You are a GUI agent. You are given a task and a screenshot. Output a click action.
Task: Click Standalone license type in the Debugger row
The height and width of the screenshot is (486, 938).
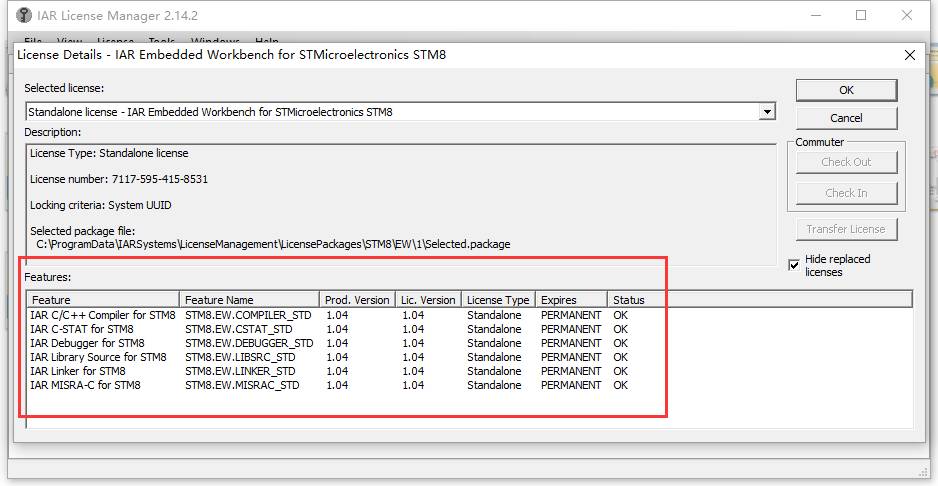pyautogui.click(x=494, y=343)
